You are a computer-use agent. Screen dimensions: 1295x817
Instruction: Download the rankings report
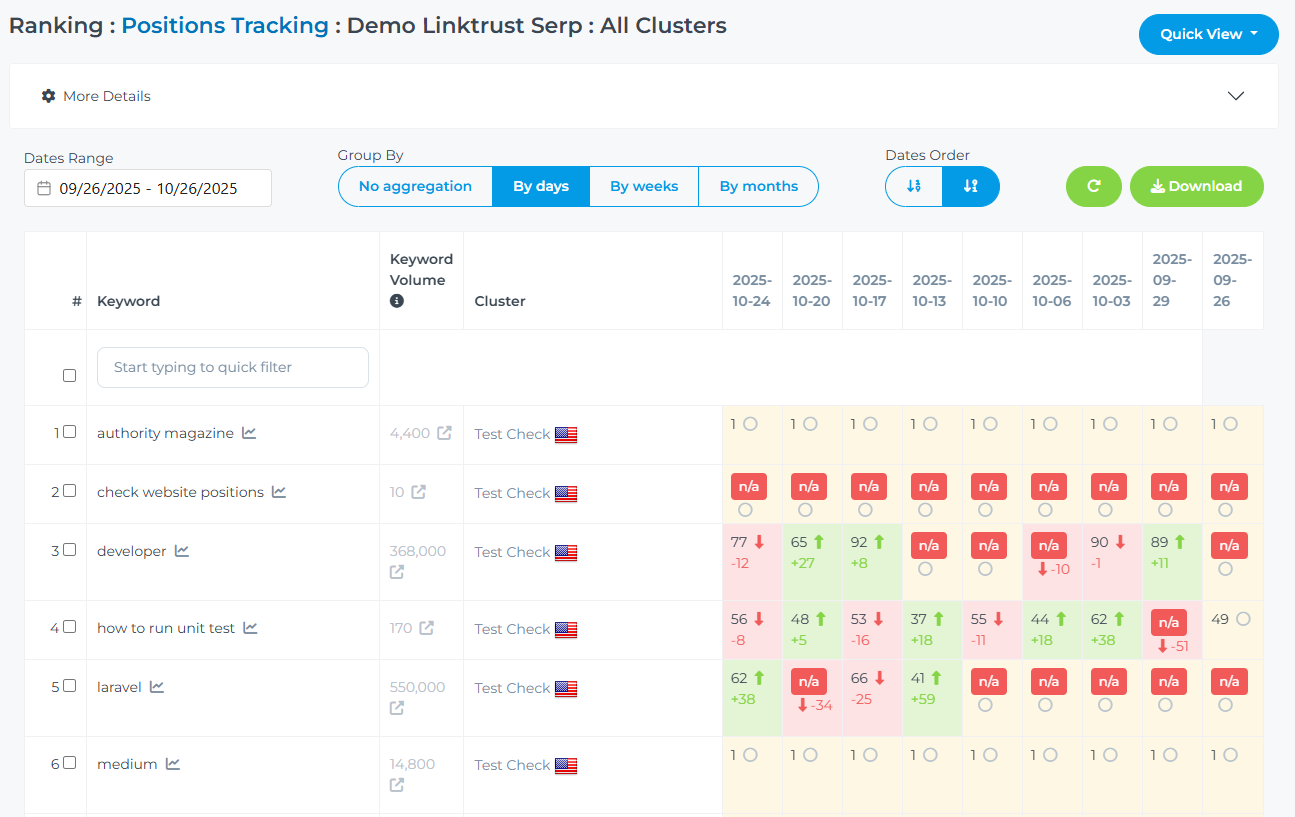(x=1196, y=186)
